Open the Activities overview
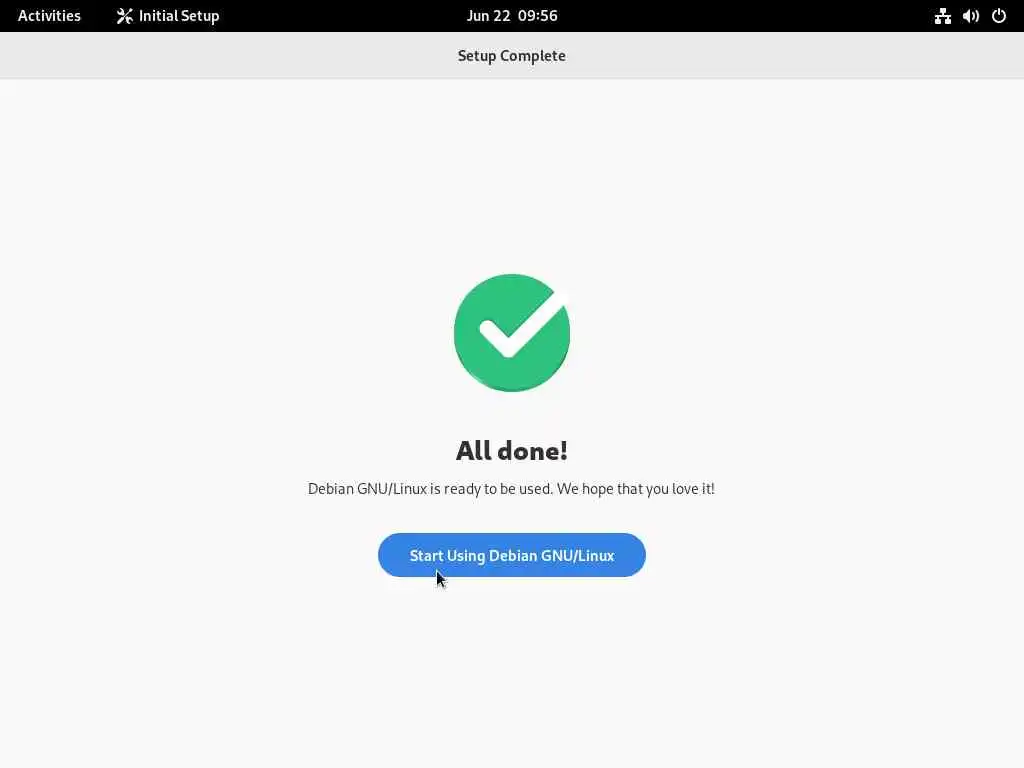 point(49,16)
